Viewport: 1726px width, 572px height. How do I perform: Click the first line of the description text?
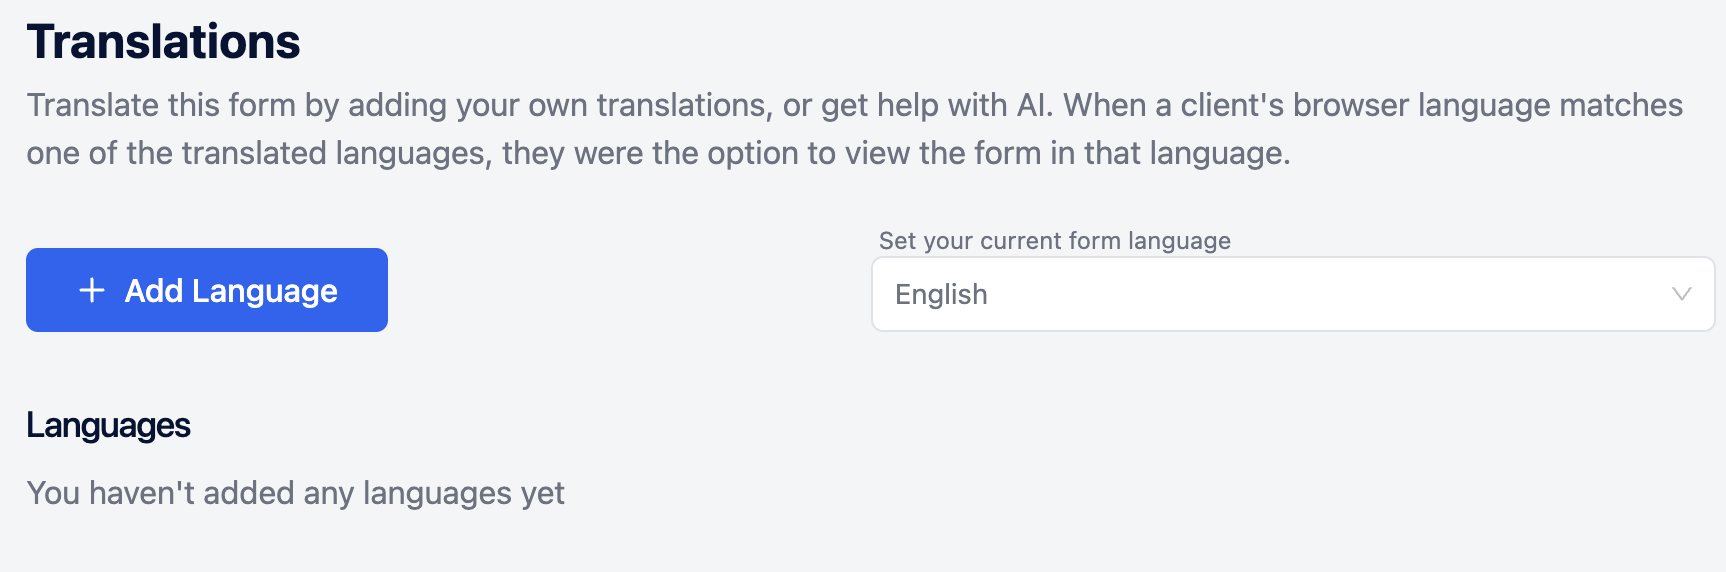pyautogui.click(x=854, y=105)
